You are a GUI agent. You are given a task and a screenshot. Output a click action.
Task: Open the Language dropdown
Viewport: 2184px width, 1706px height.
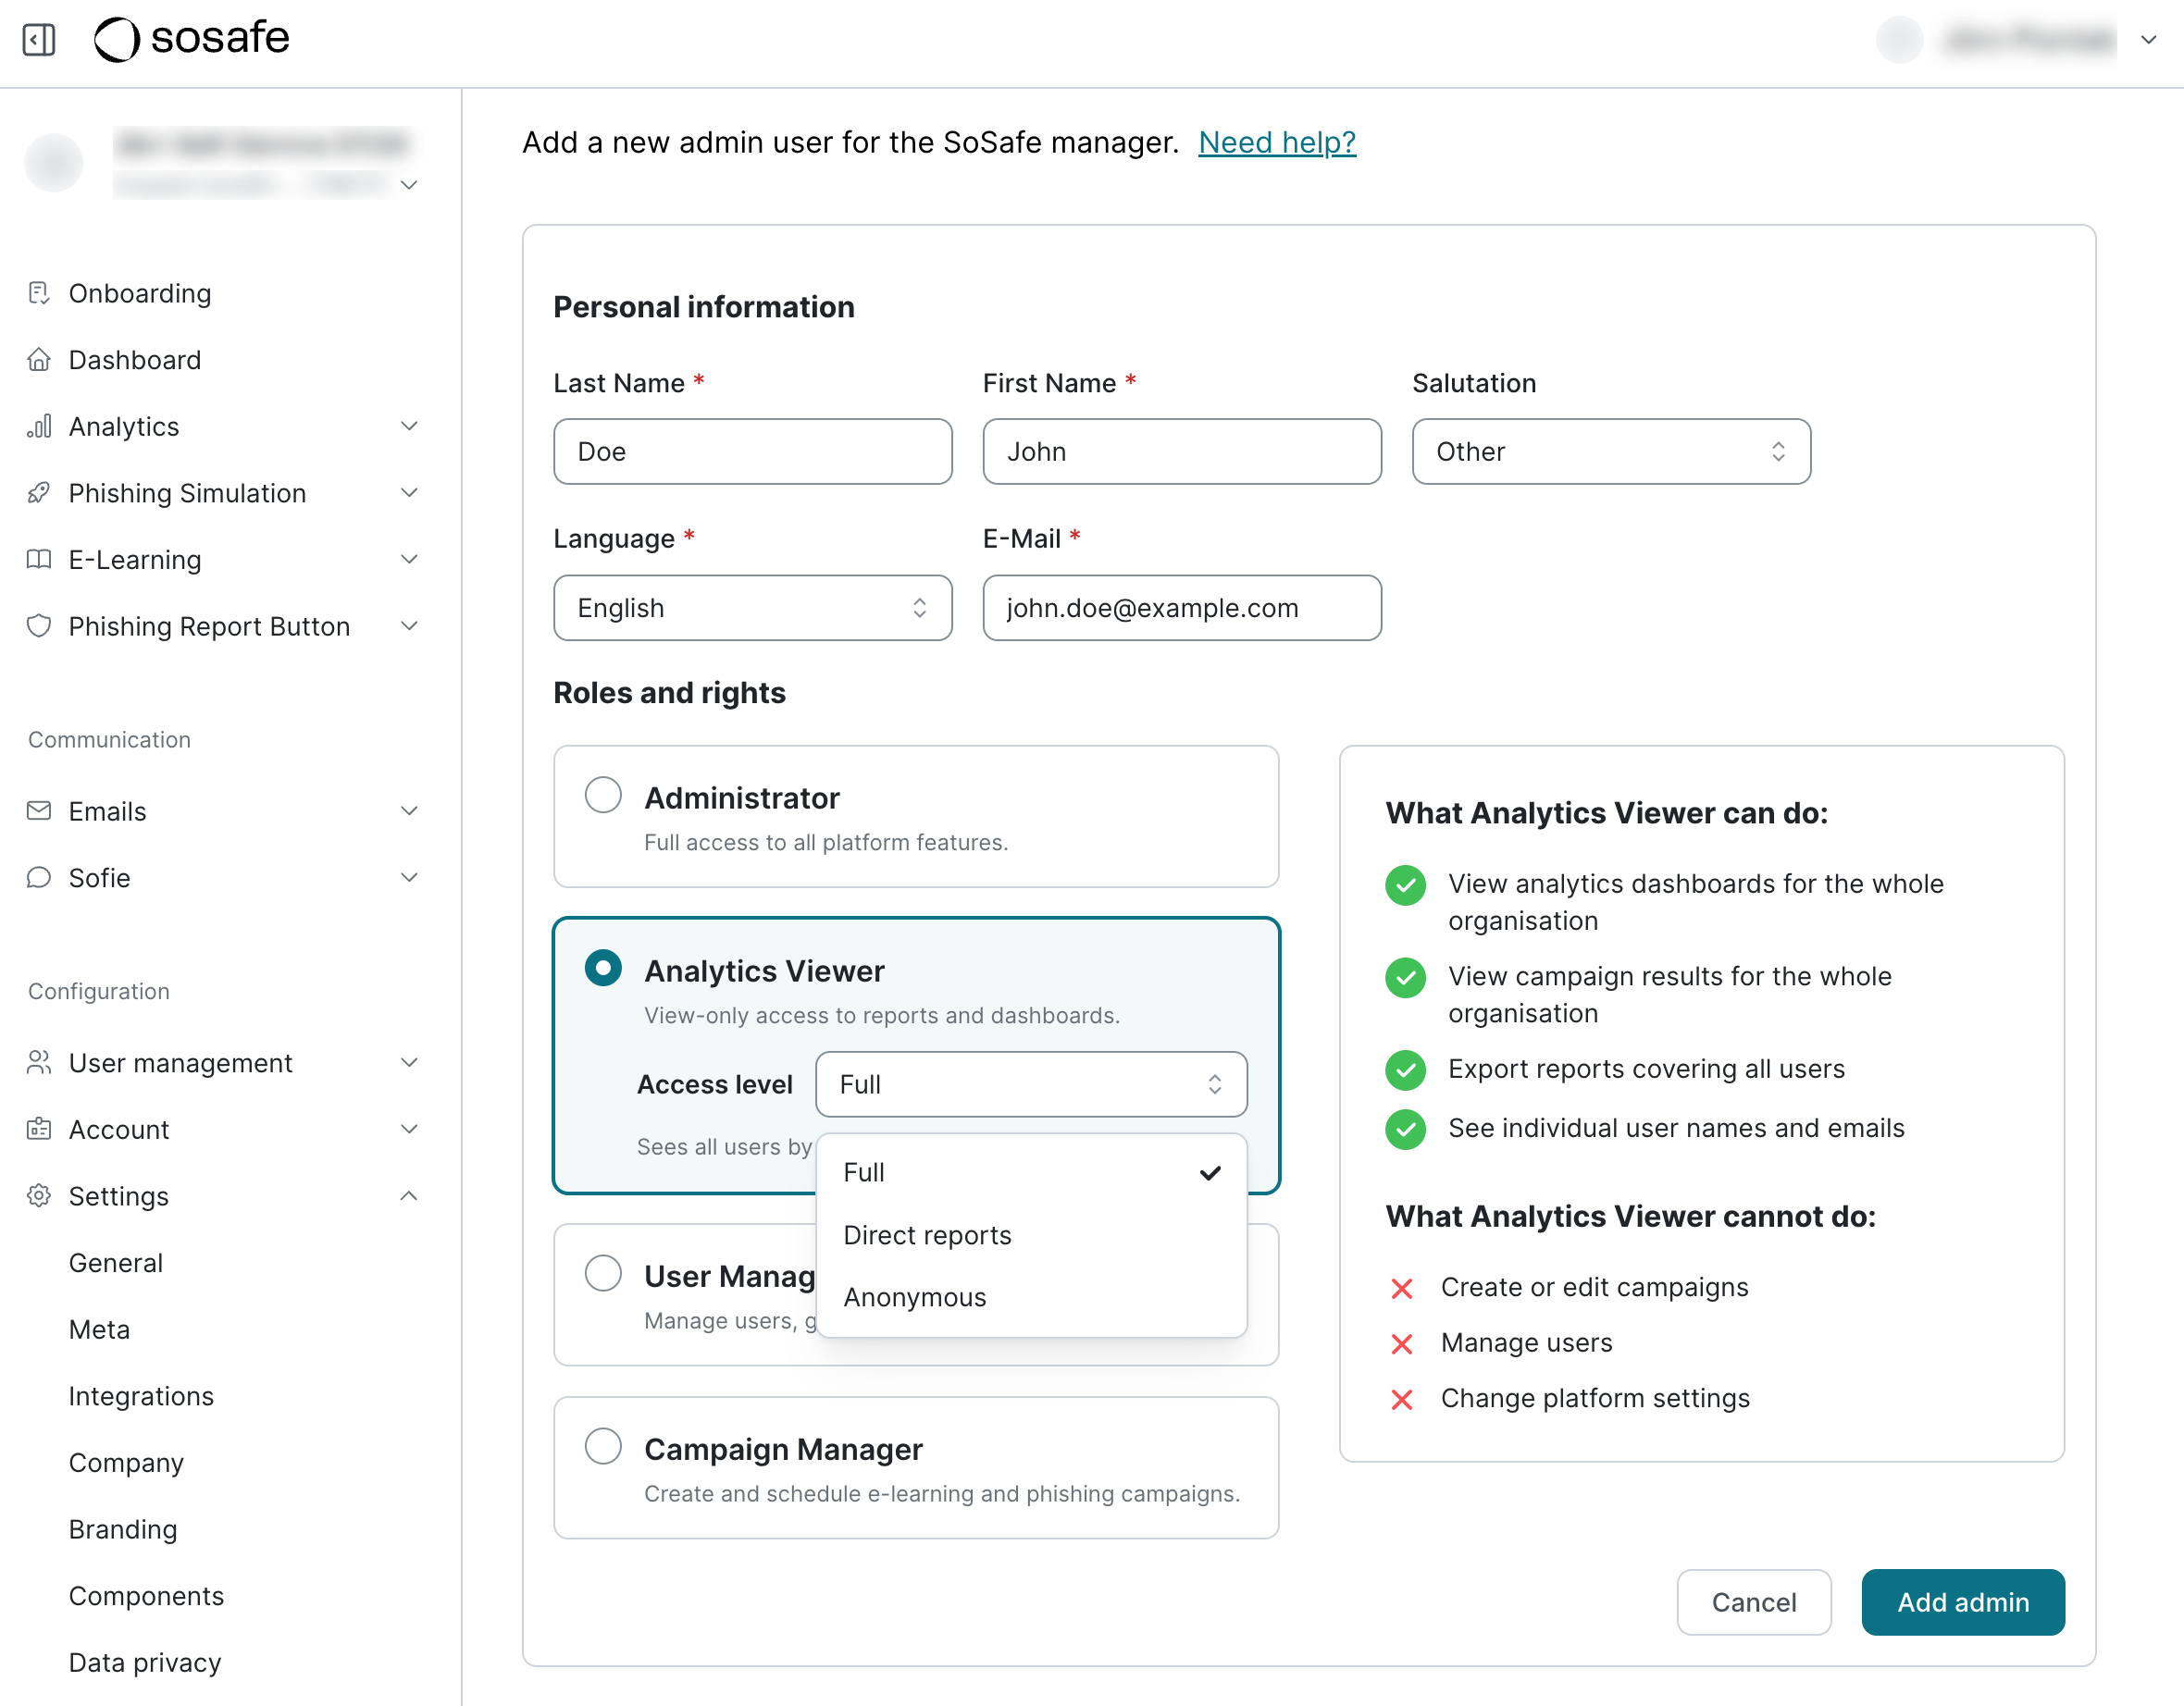752,608
